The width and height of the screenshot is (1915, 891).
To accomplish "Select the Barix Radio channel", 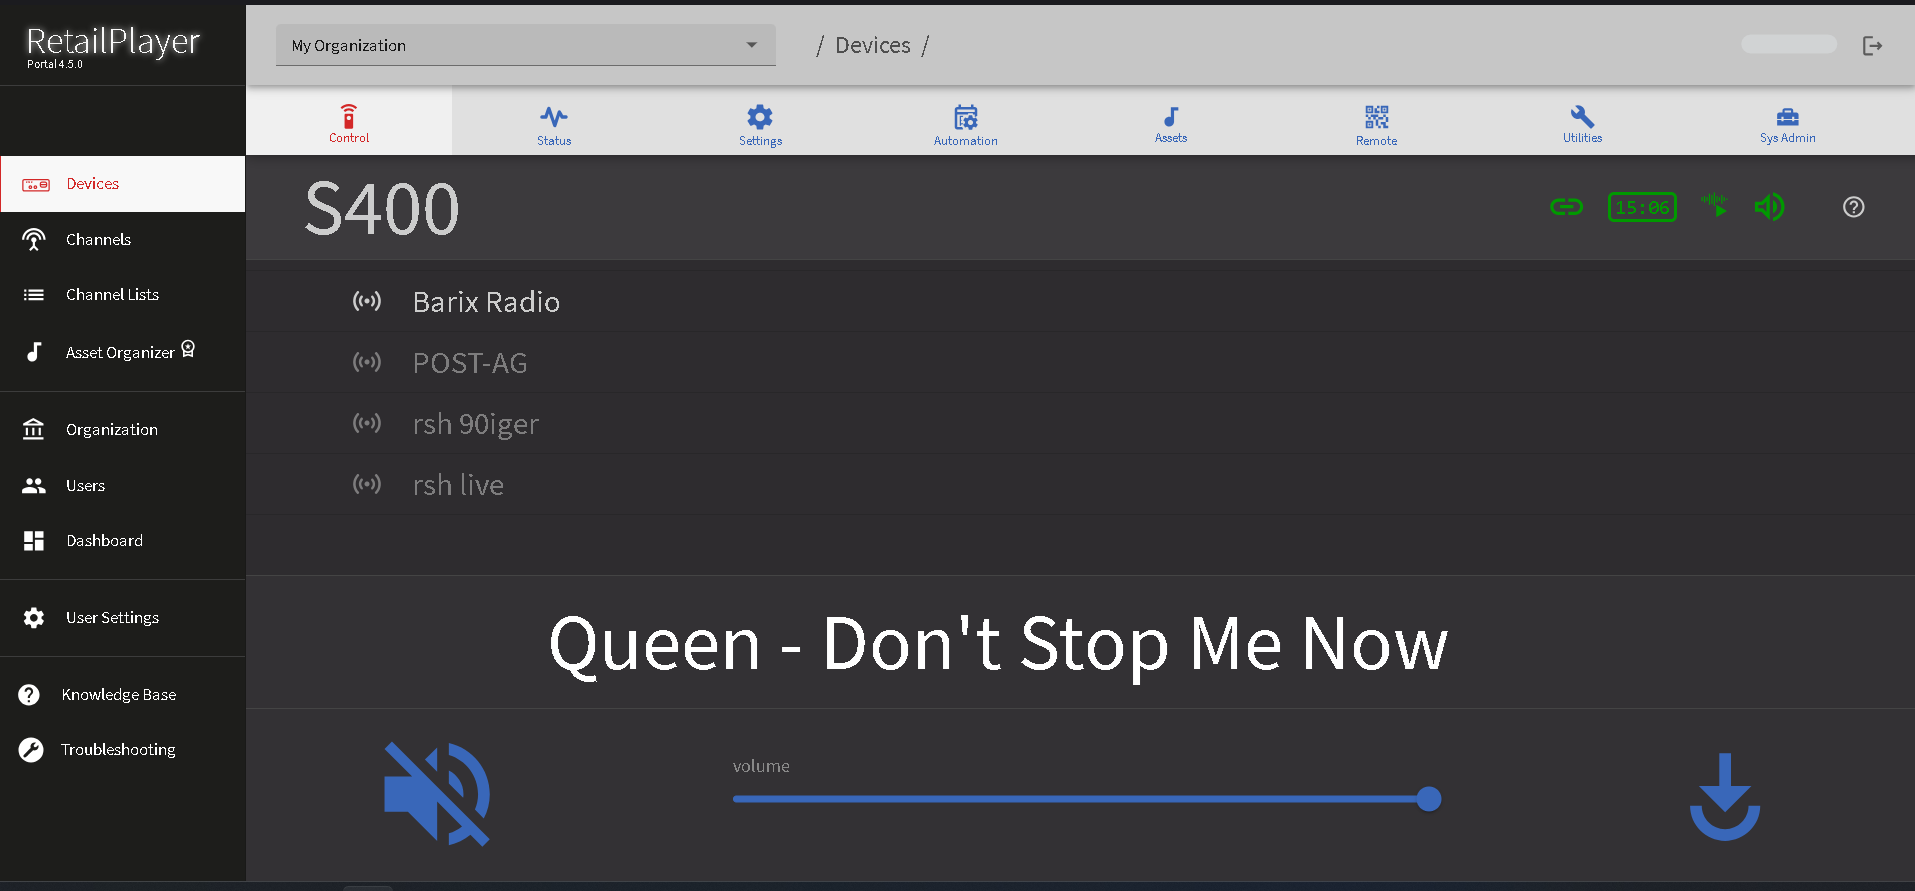I will click(x=486, y=302).
